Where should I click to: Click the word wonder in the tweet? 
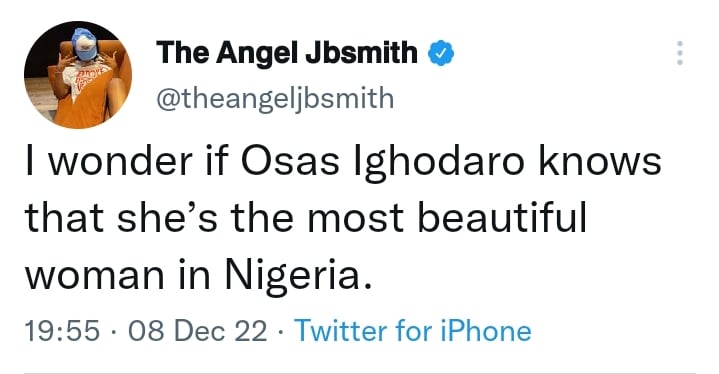[121, 161]
